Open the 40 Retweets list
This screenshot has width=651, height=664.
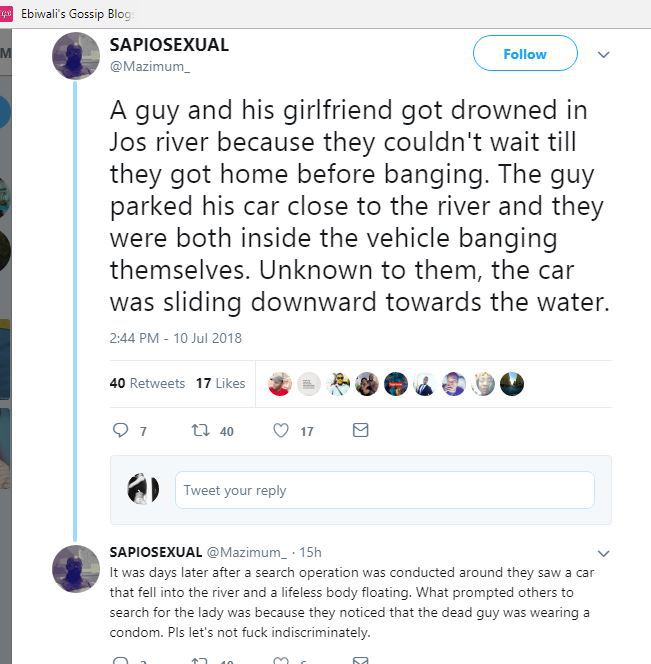(147, 383)
